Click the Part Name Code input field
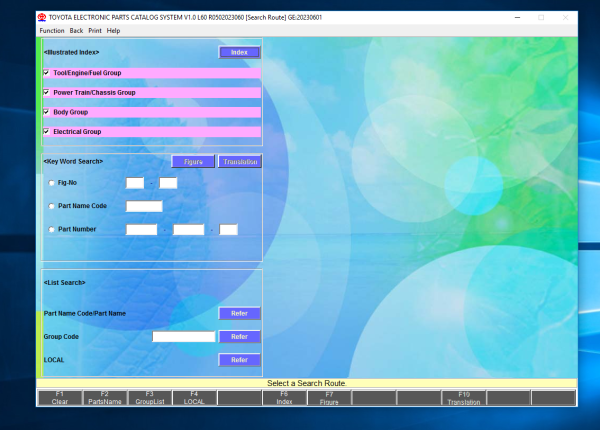This screenshot has width=600, height=430. tap(144, 206)
